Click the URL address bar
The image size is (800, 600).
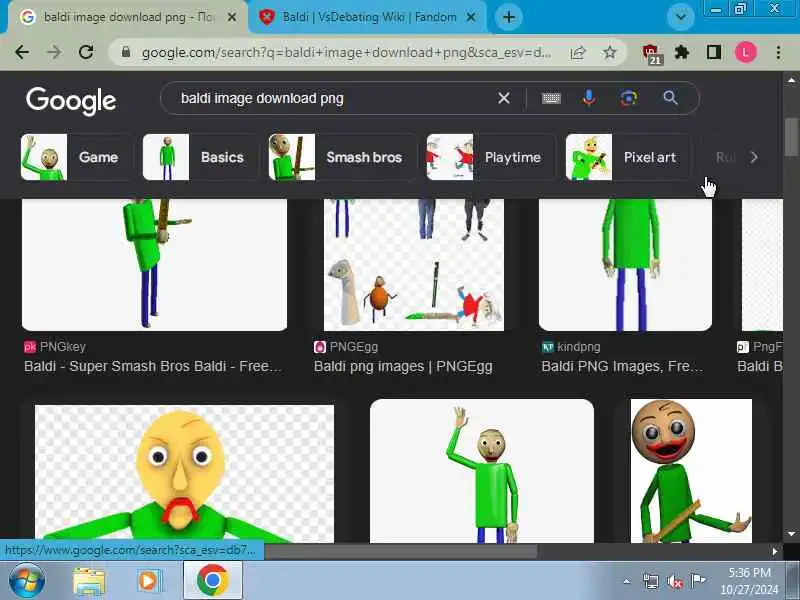tap(346, 52)
